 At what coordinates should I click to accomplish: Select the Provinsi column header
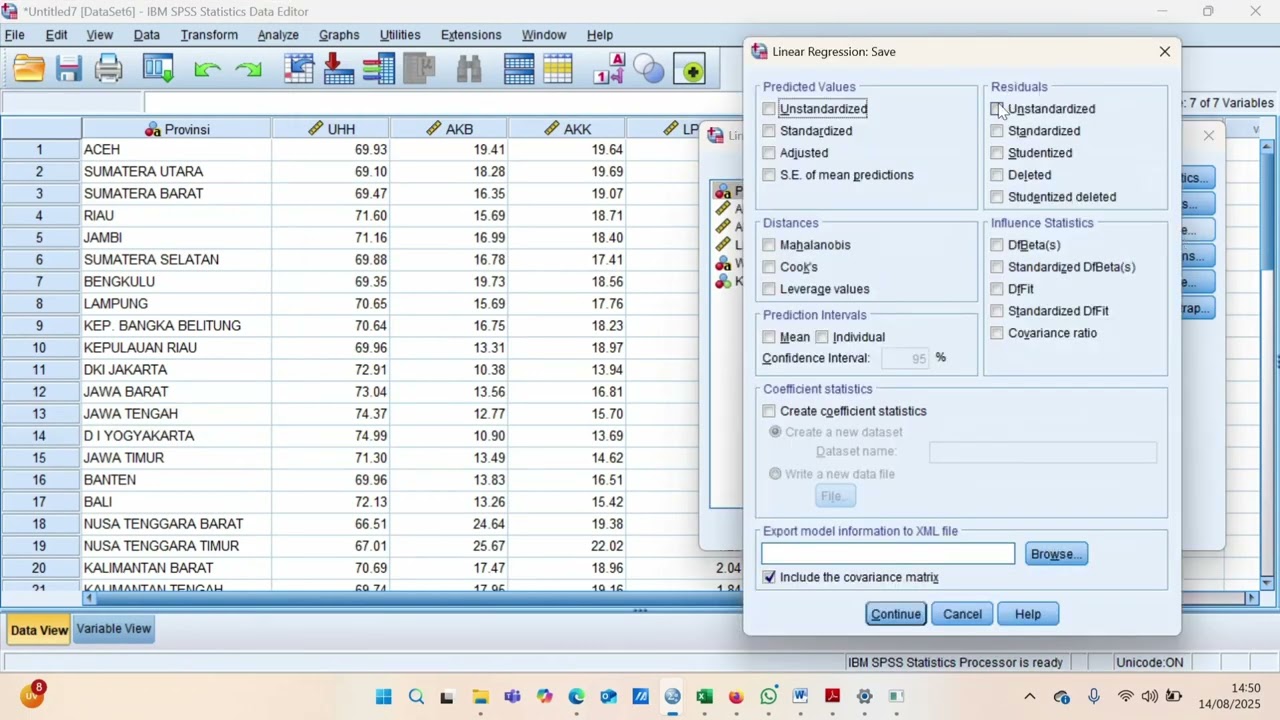click(176, 129)
